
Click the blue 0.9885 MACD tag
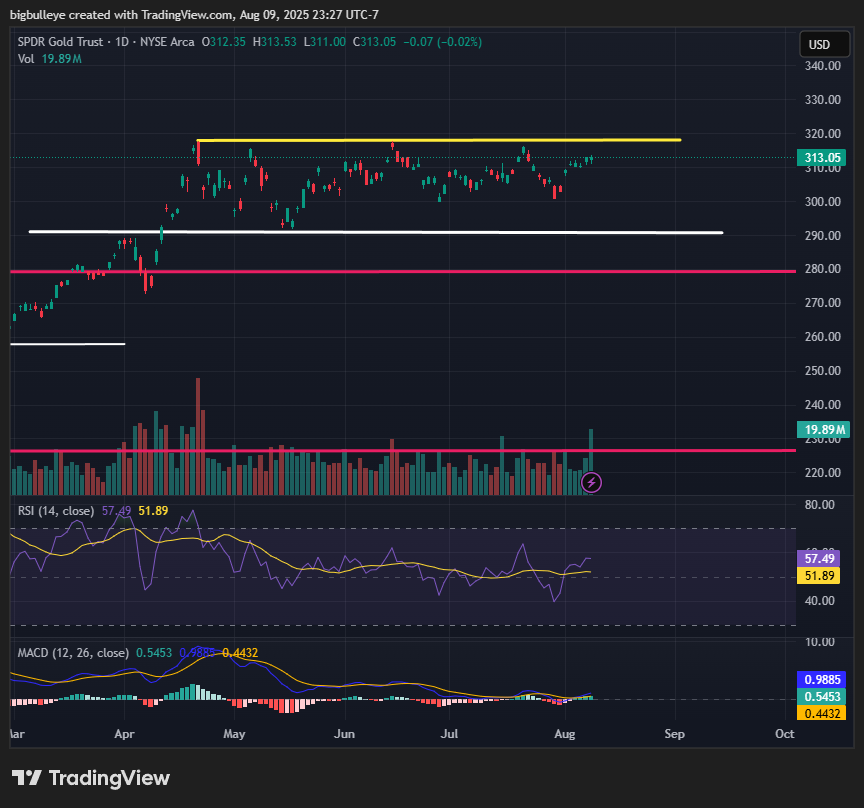pos(822,680)
